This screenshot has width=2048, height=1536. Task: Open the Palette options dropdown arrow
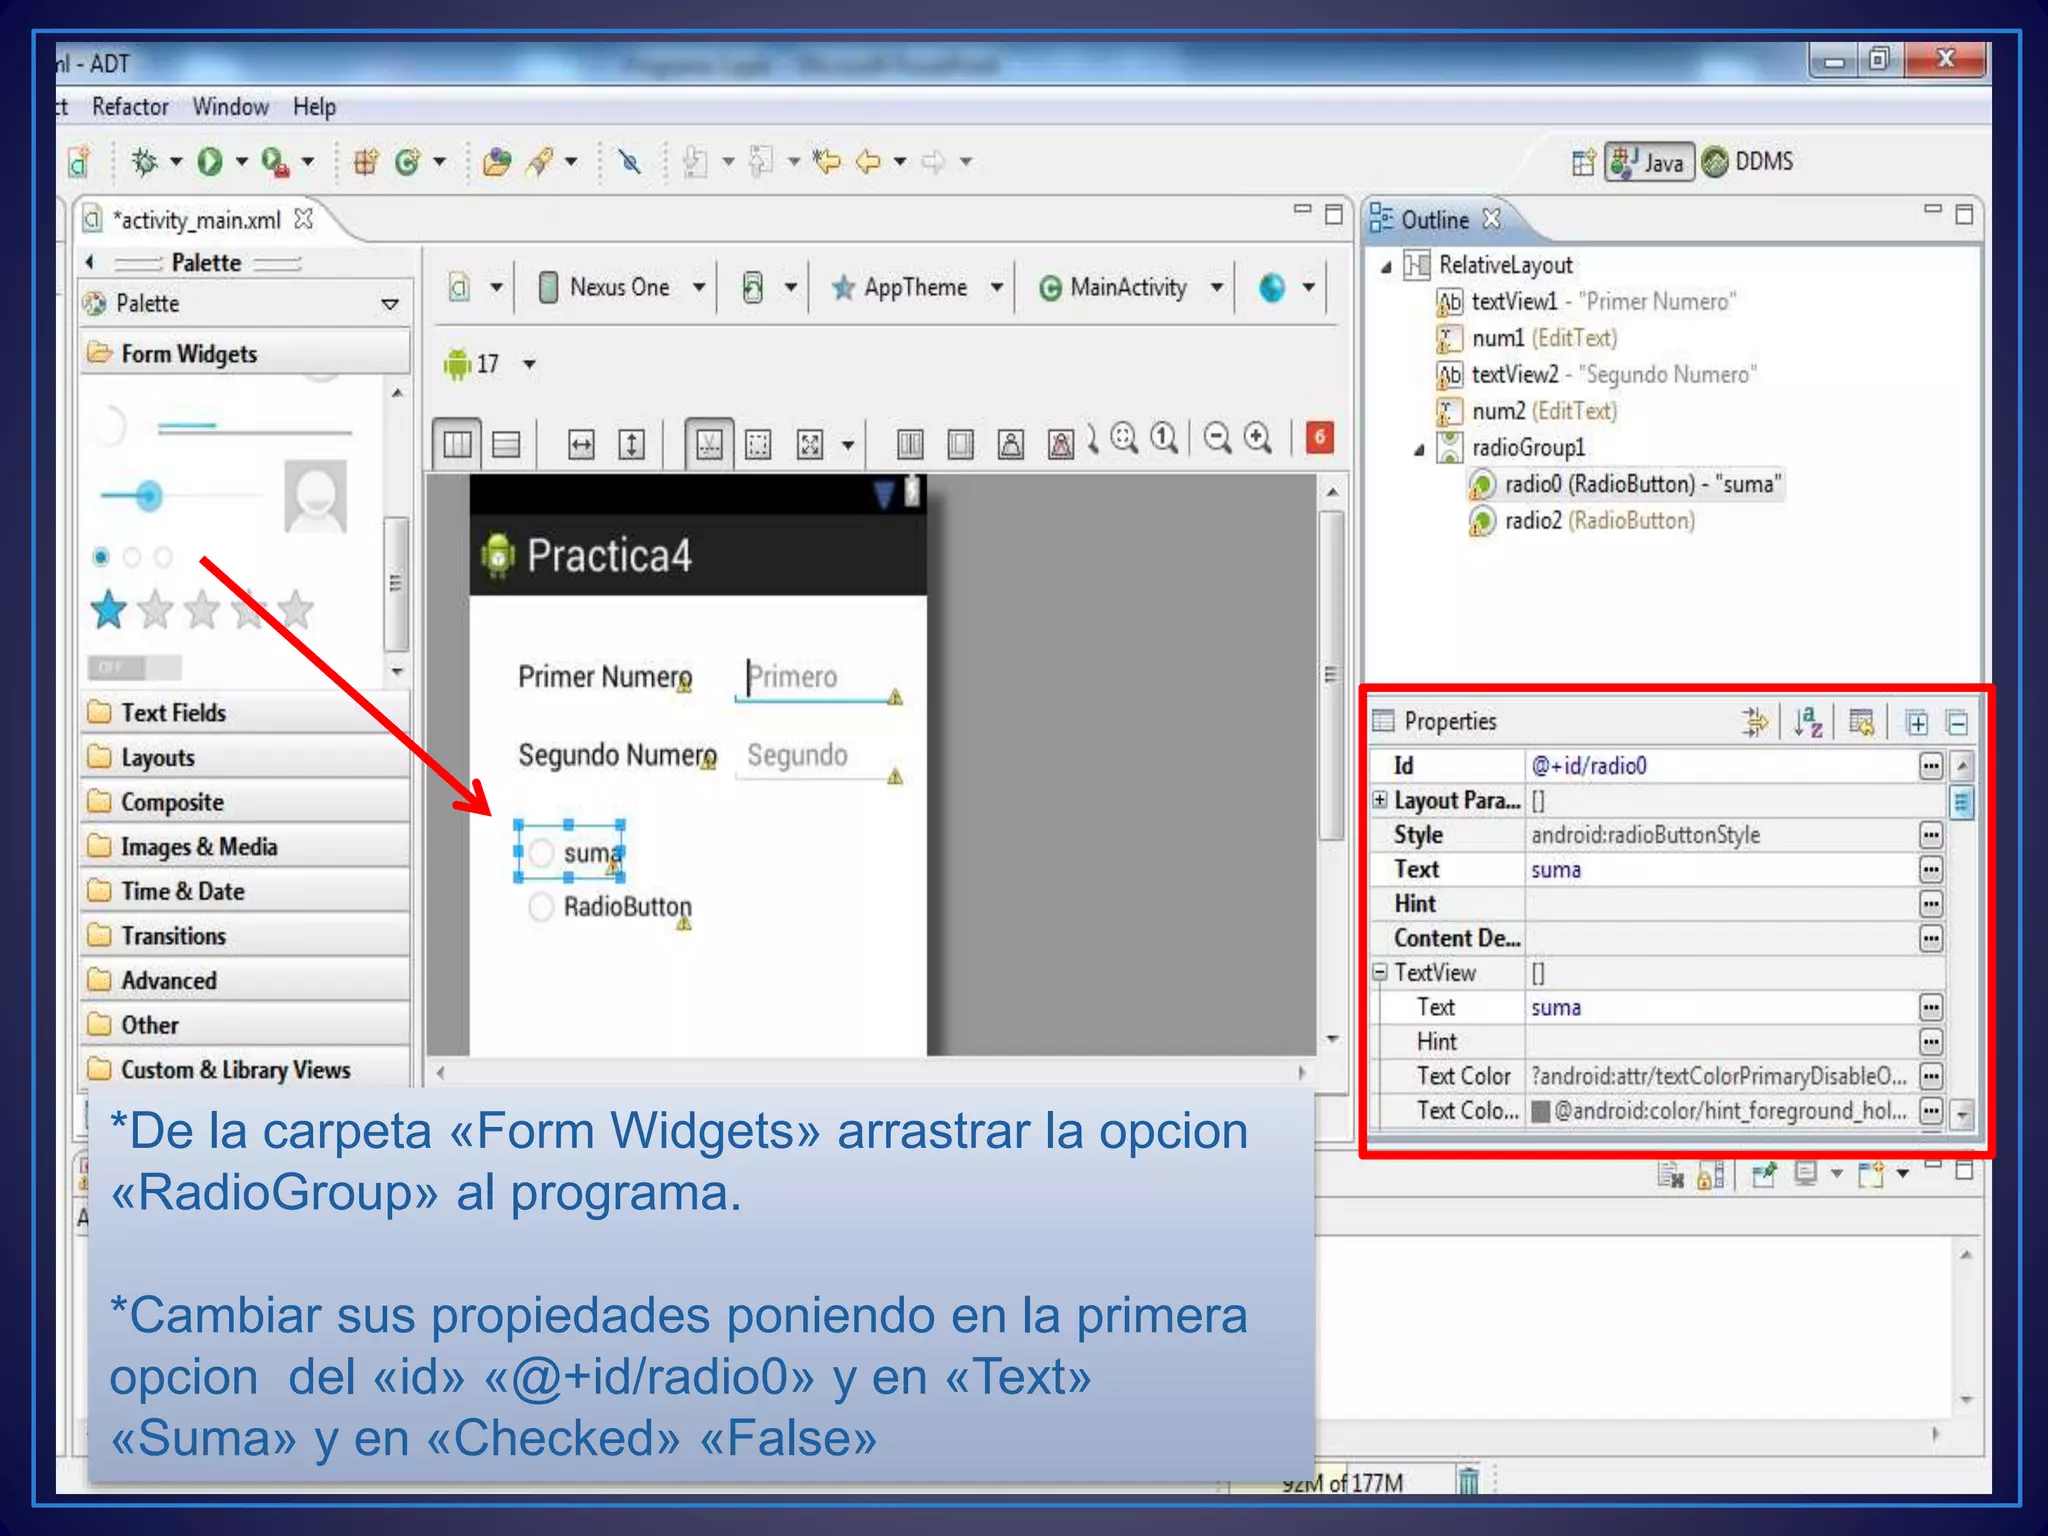390,304
